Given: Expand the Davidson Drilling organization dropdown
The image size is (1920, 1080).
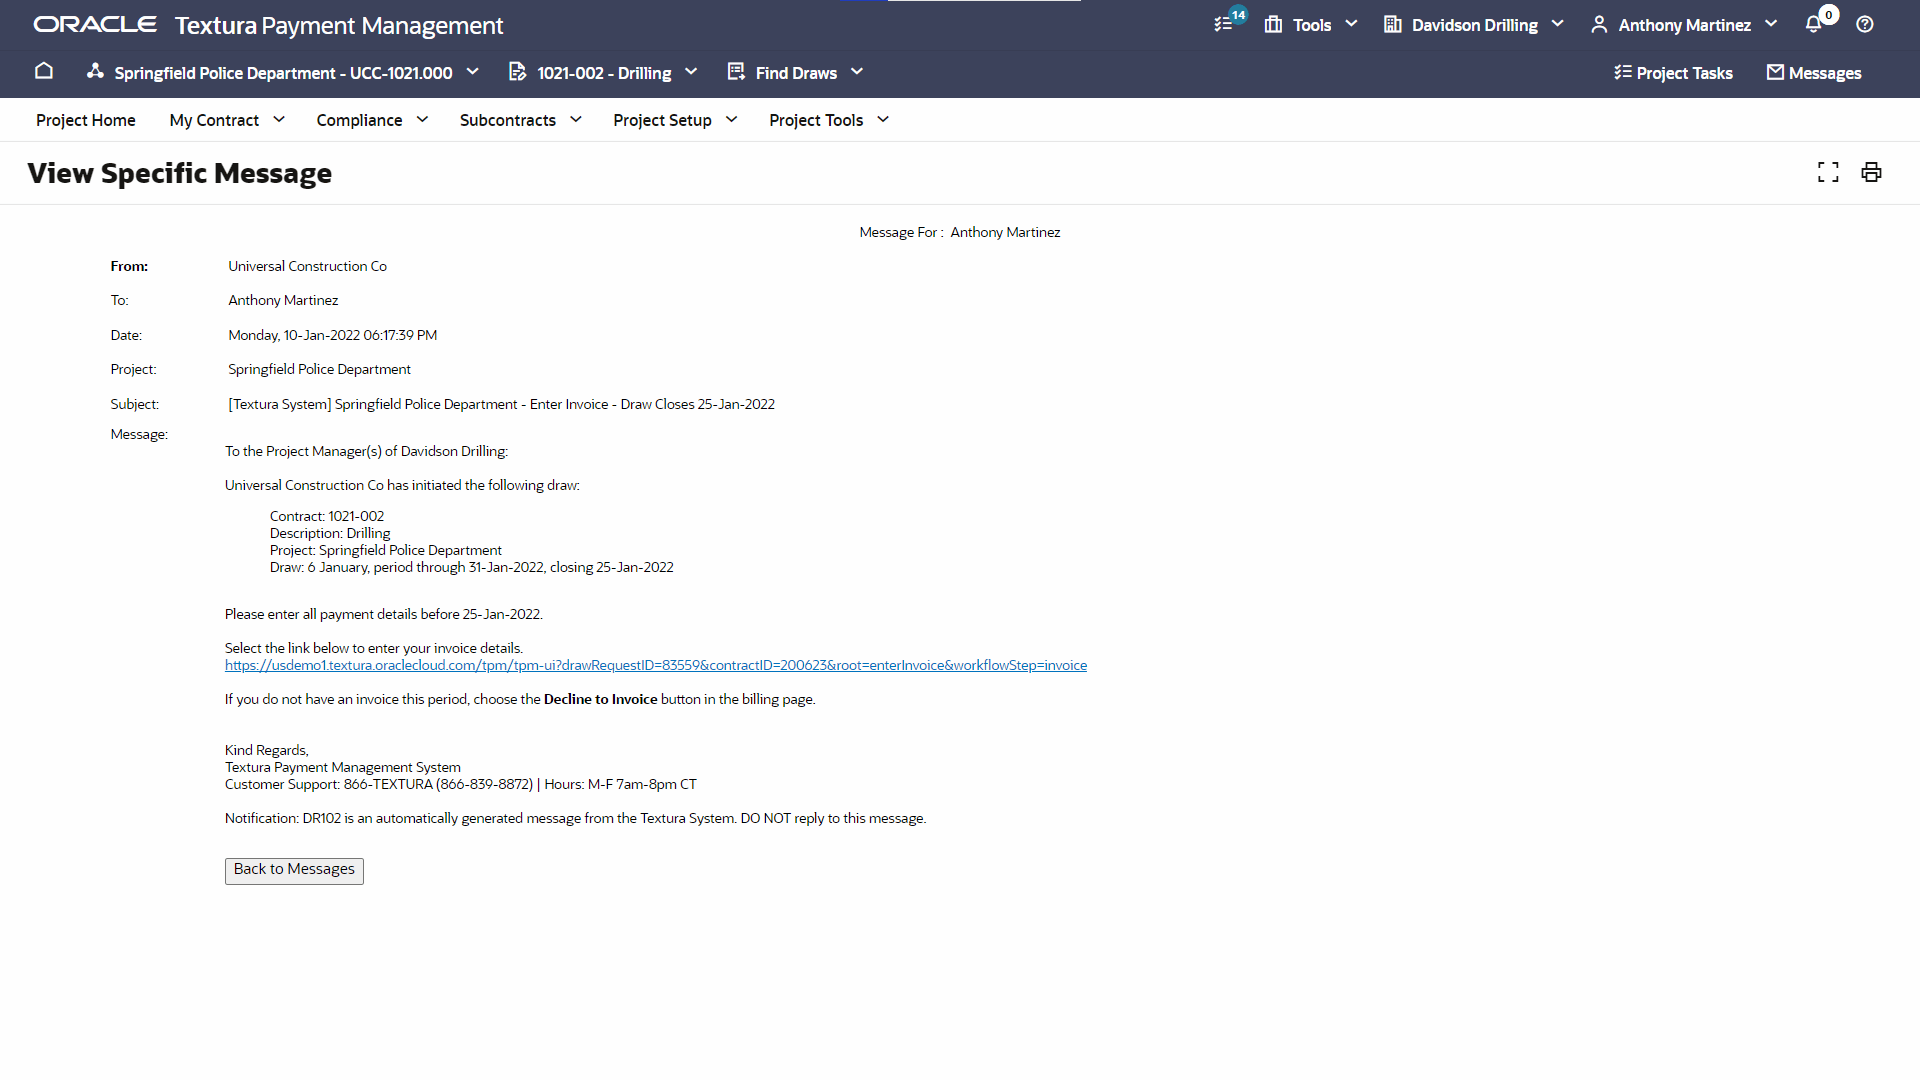Looking at the screenshot, I should (x=1474, y=24).
